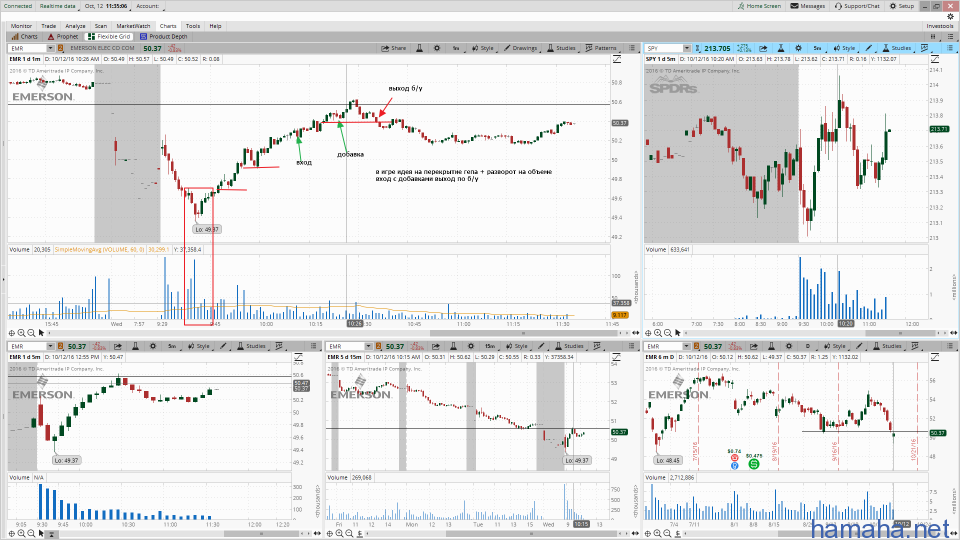Open the 15m timeframe dropdown
The height and width of the screenshot is (540, 960).
[x=490, y=346]
